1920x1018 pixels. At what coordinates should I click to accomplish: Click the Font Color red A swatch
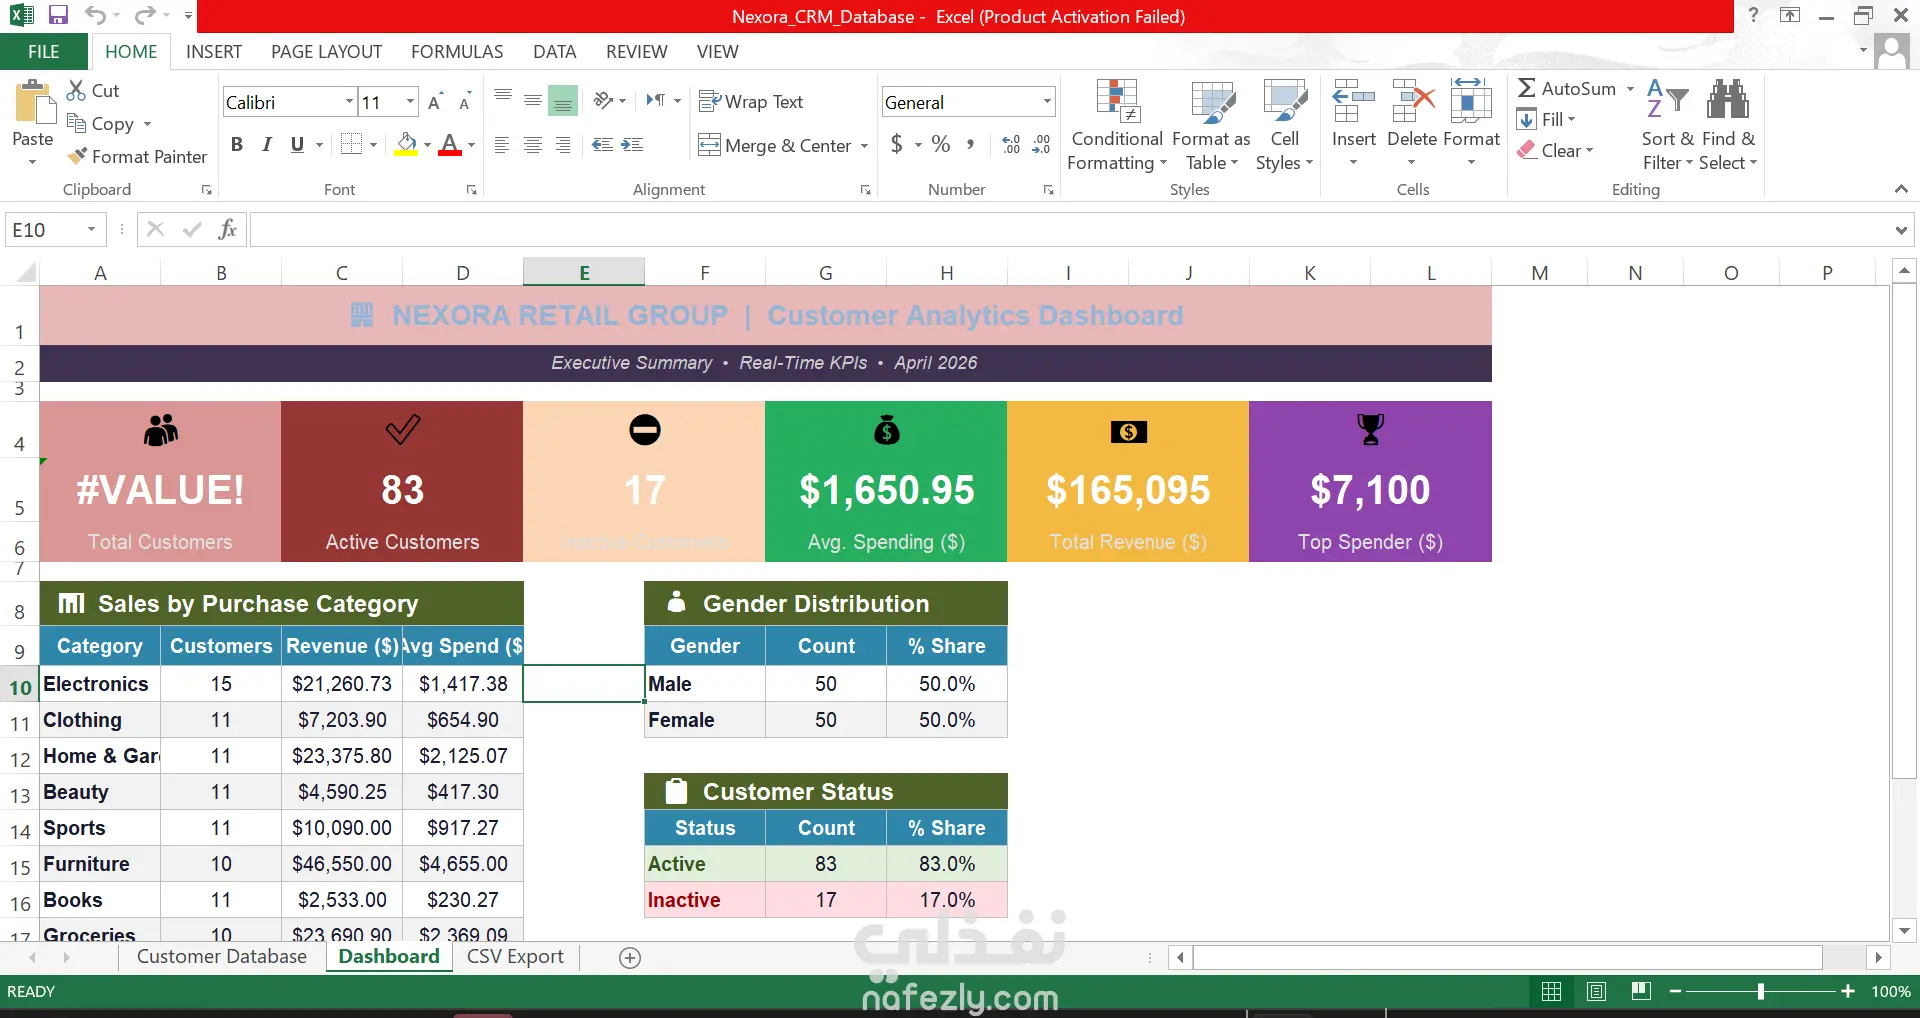click(450, 145)
